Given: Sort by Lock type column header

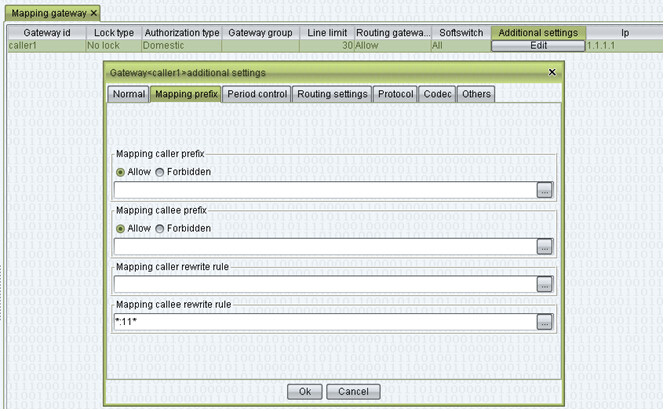Looking at the screenshot, I should pos(113,33).
